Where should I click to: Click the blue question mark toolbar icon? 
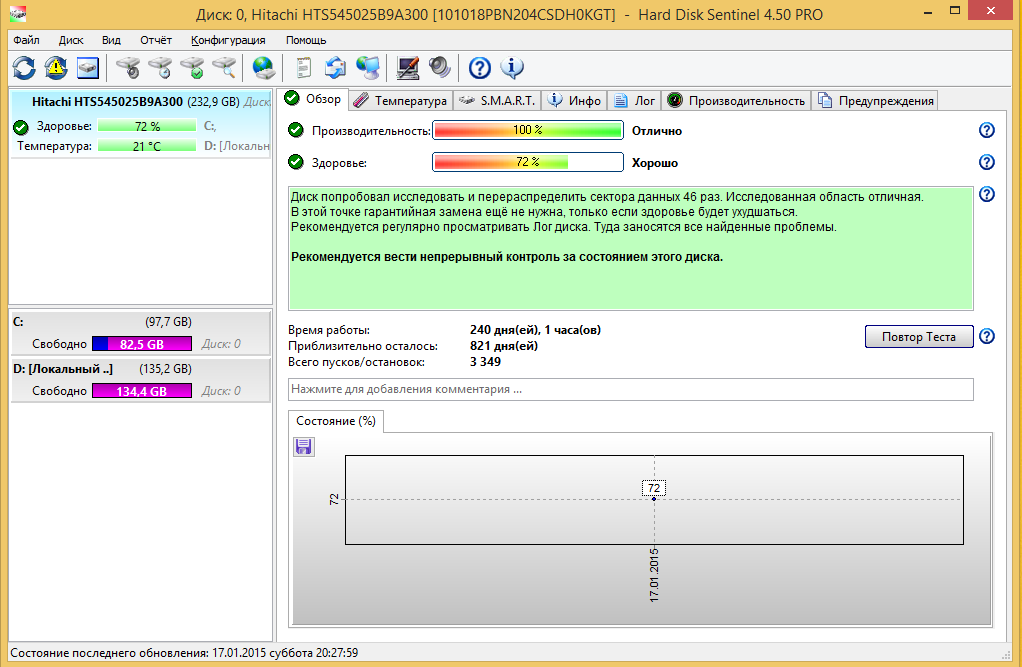click(480, 68)
